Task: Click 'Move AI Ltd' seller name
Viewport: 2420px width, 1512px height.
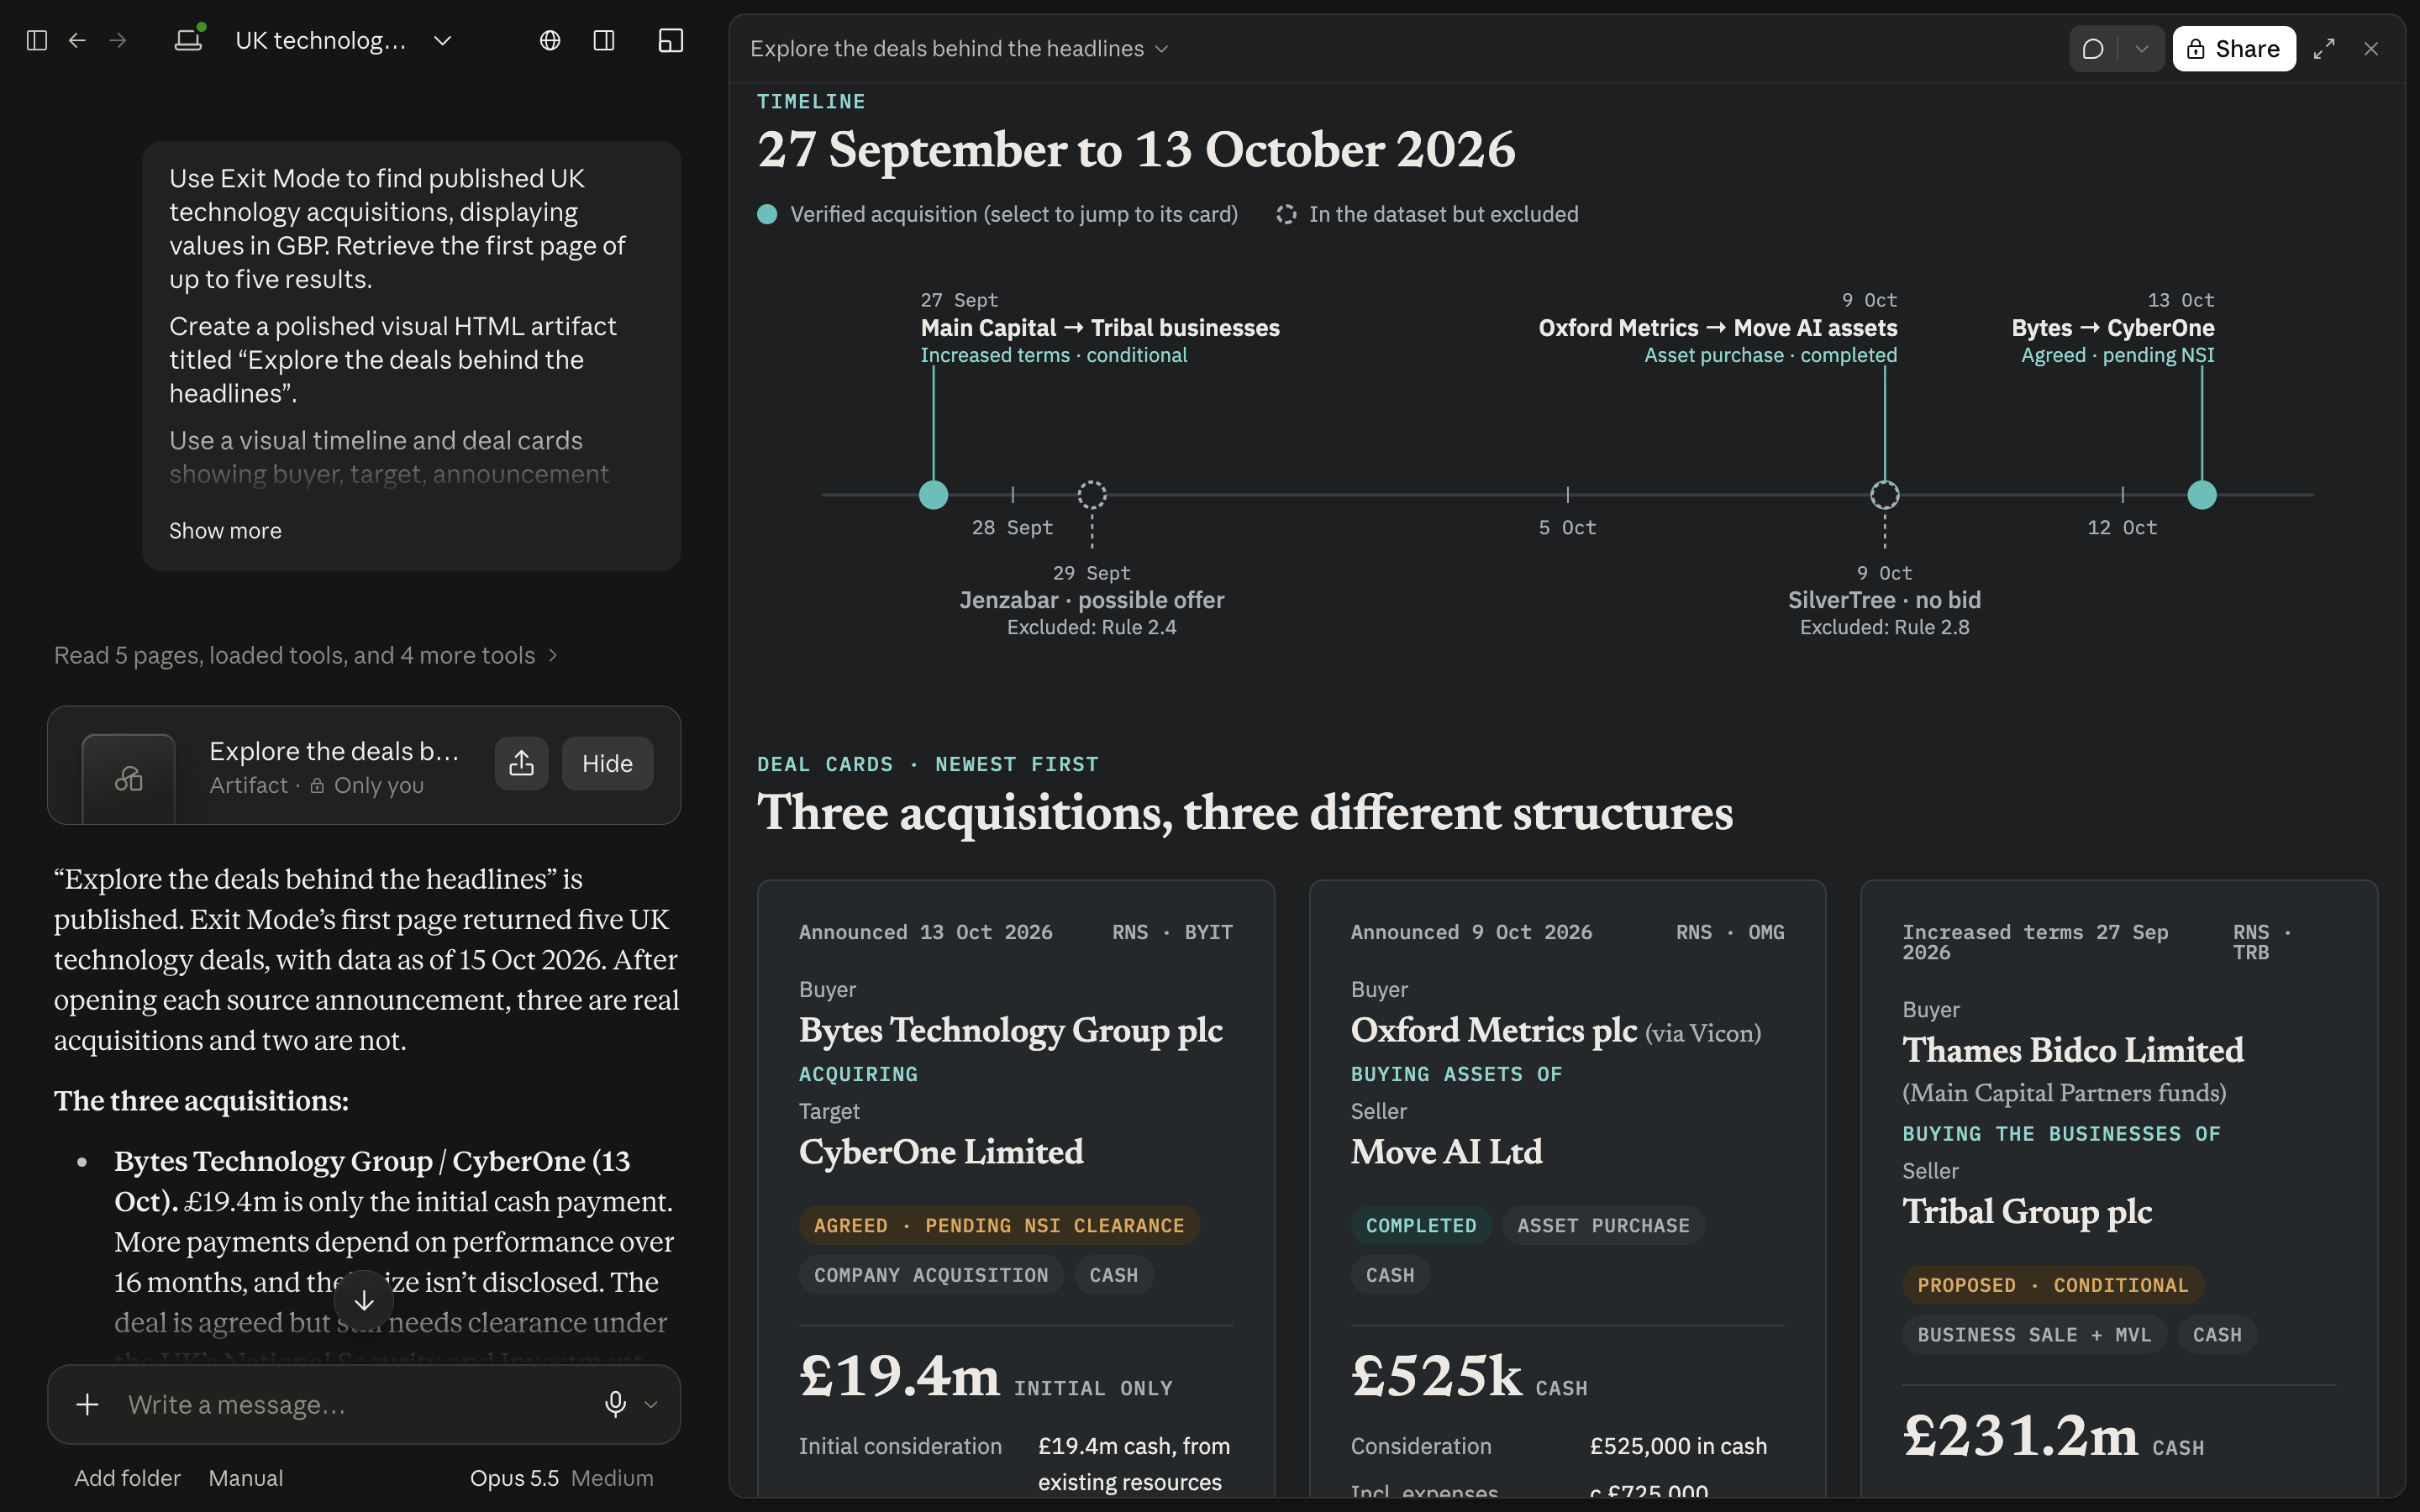Action: 1446,1152
